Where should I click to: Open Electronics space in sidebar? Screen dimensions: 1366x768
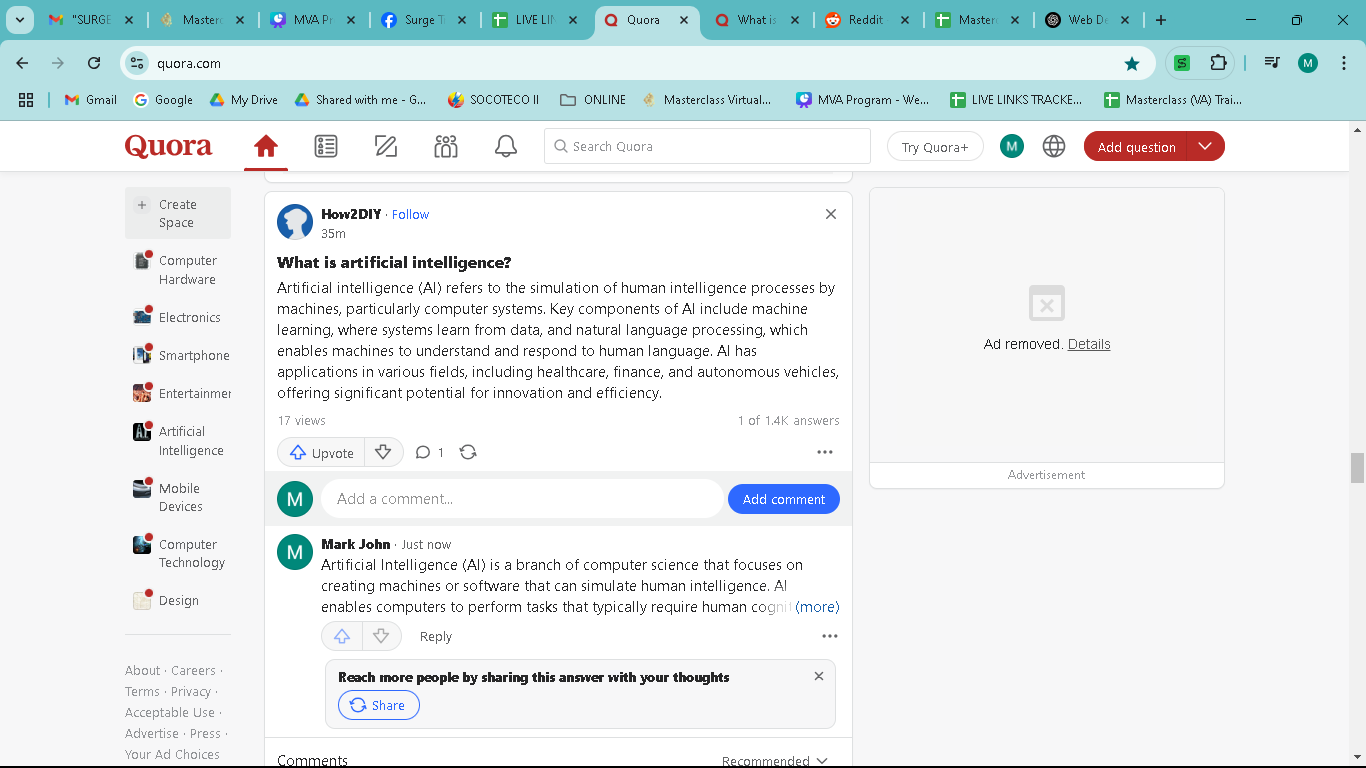[x=177, y=317]
